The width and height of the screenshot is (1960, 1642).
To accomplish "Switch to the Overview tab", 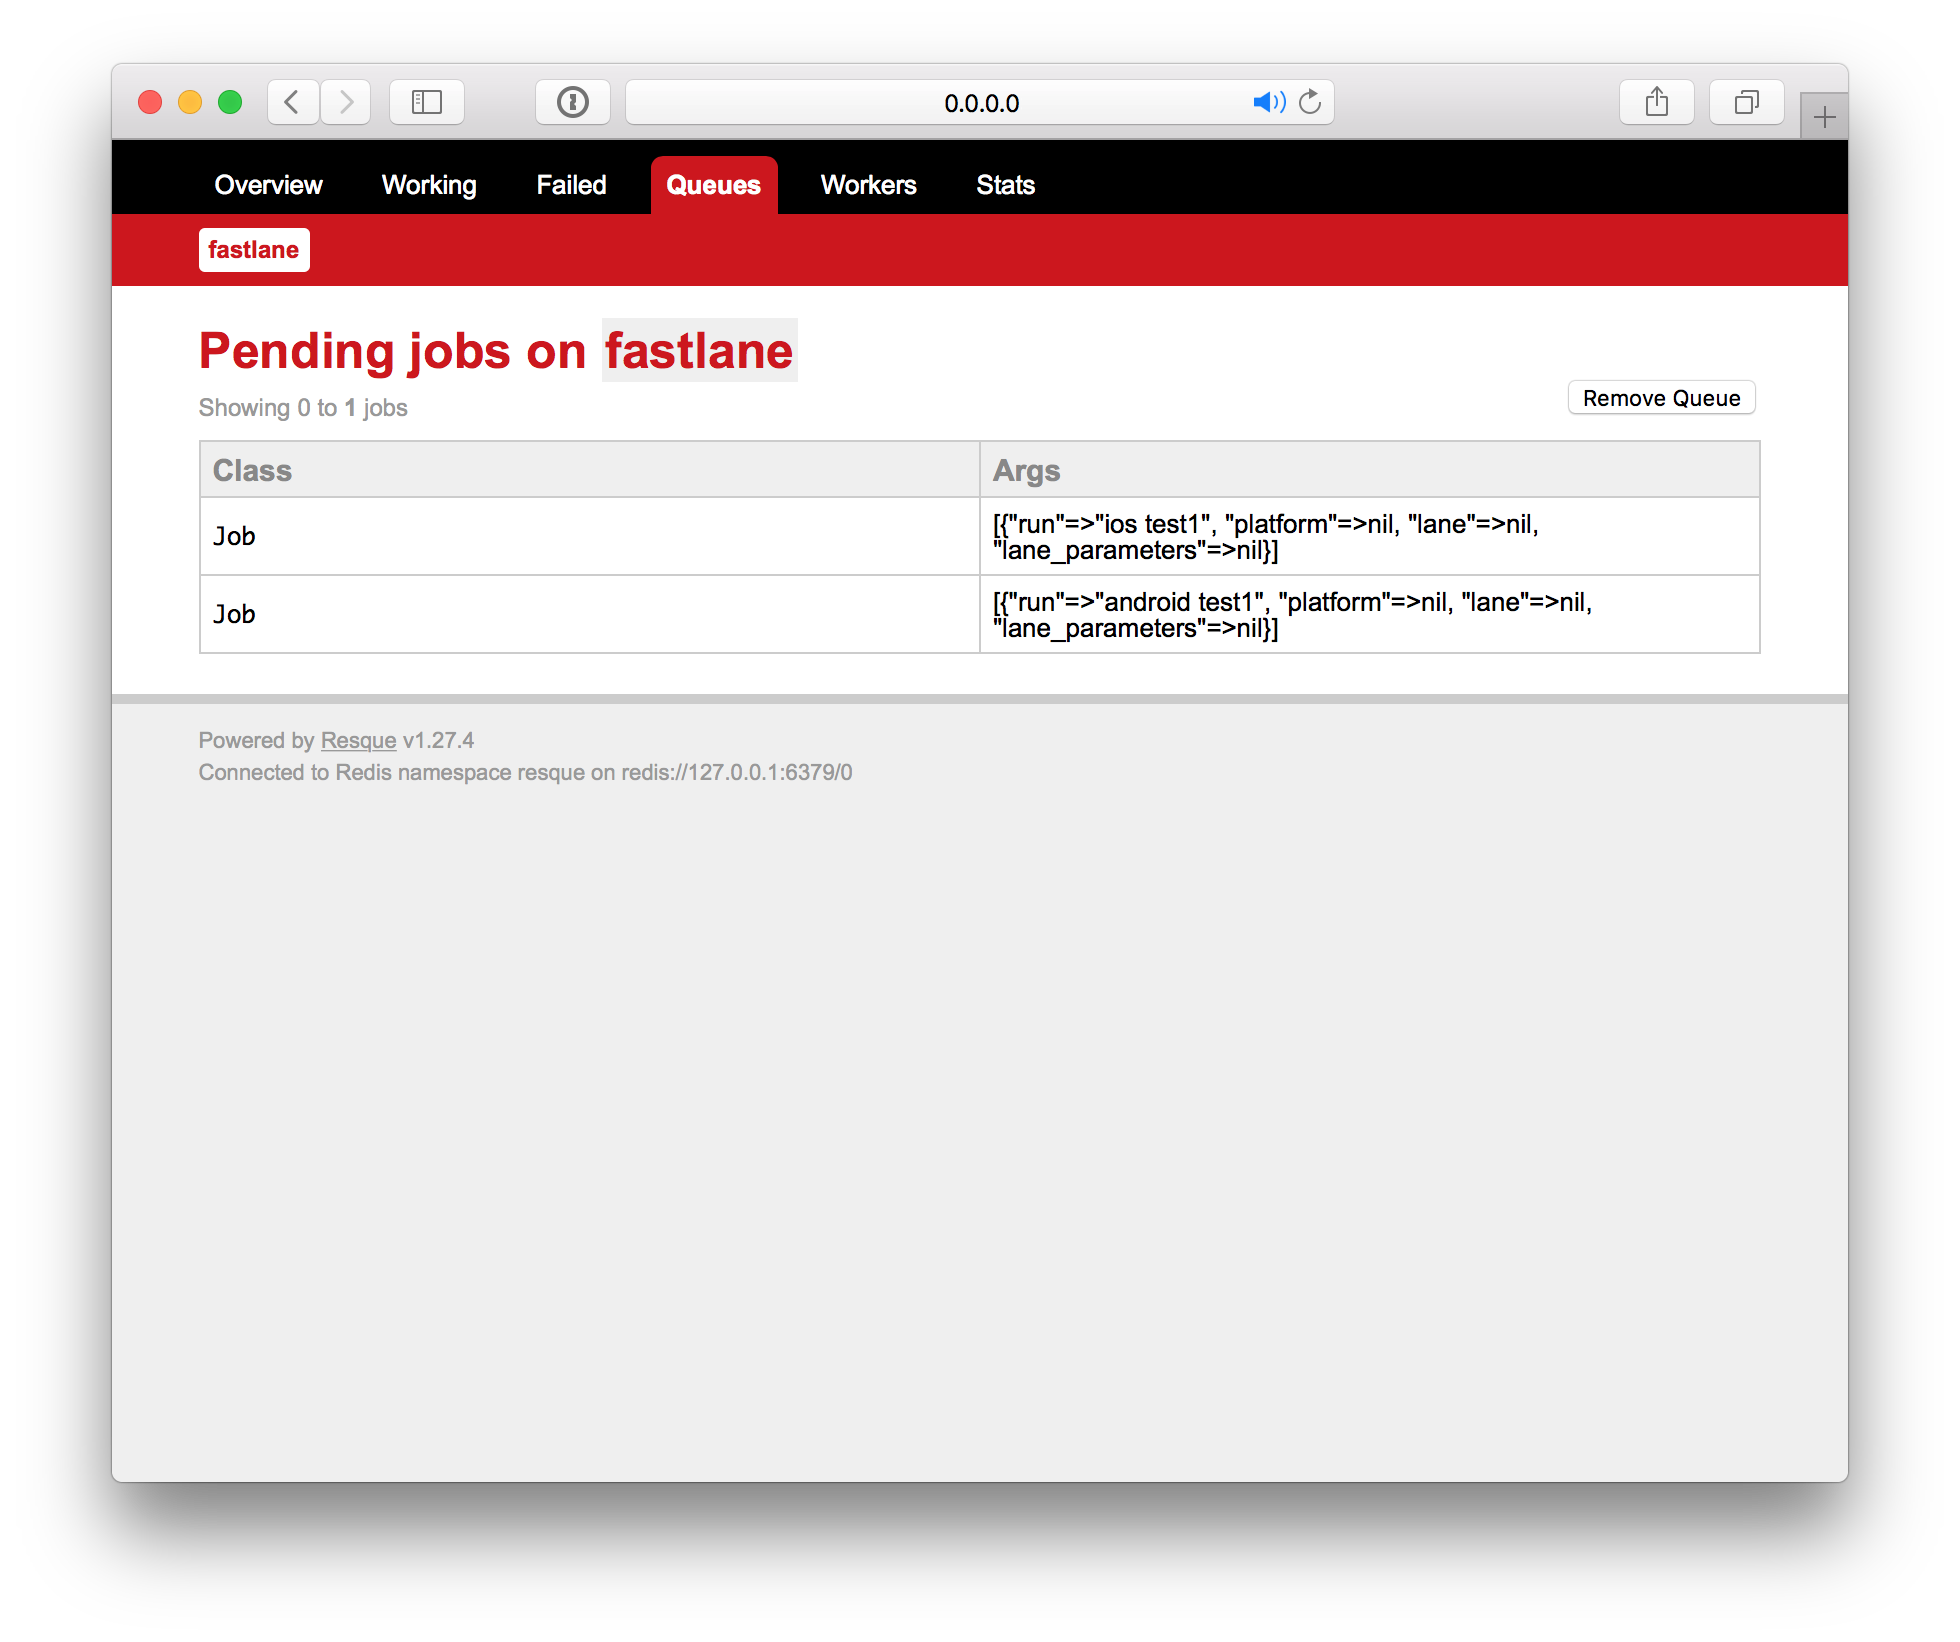I will 268,185.
